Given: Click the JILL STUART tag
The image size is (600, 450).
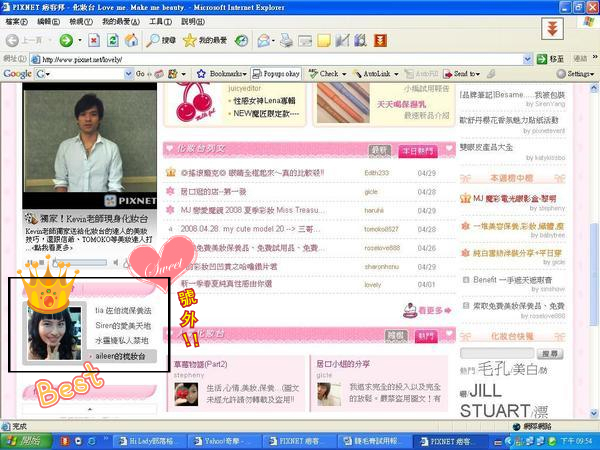Looking at the screenshot, I should click(x=495, y=401).
